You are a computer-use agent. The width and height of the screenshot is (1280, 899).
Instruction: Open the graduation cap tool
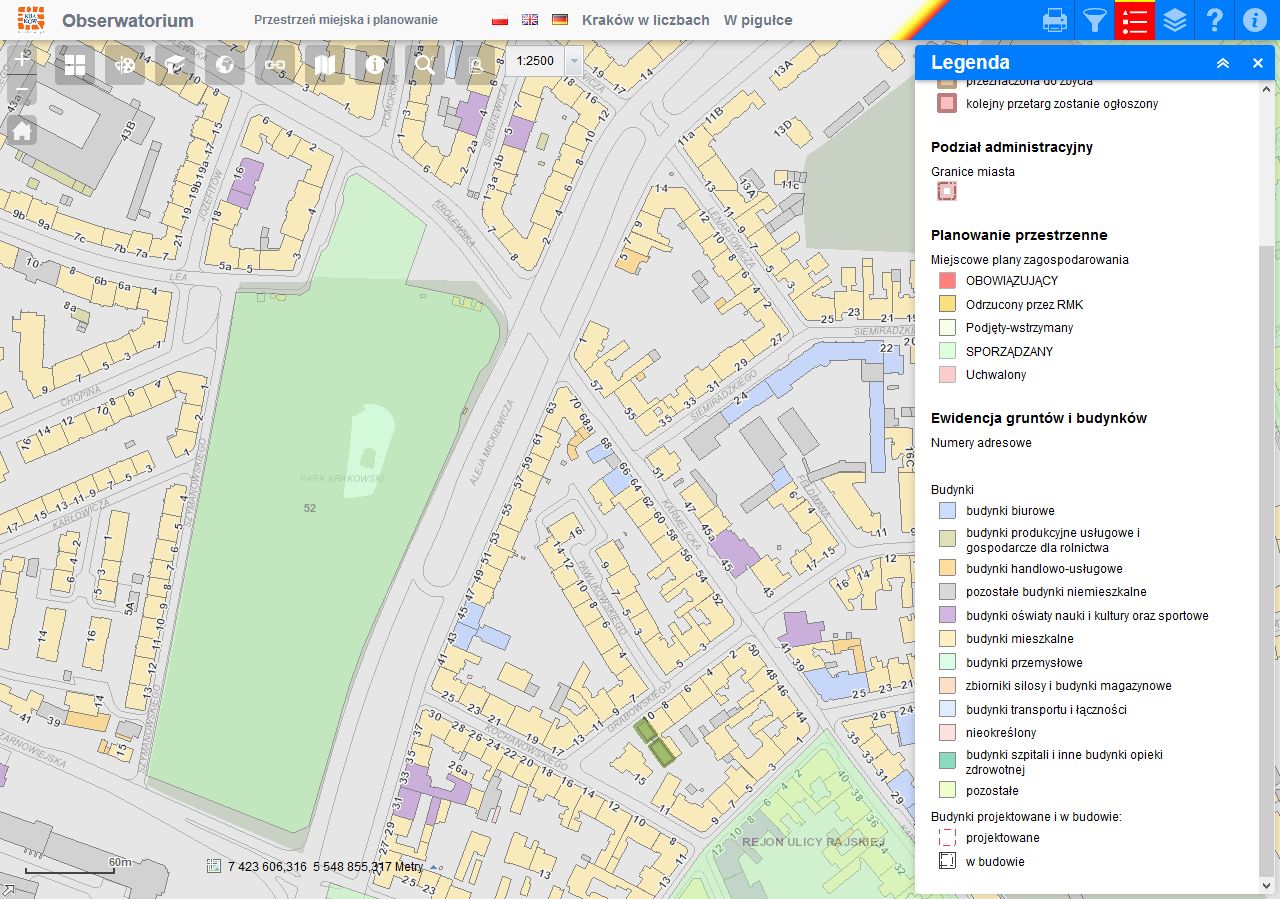[x=175, y=66]
